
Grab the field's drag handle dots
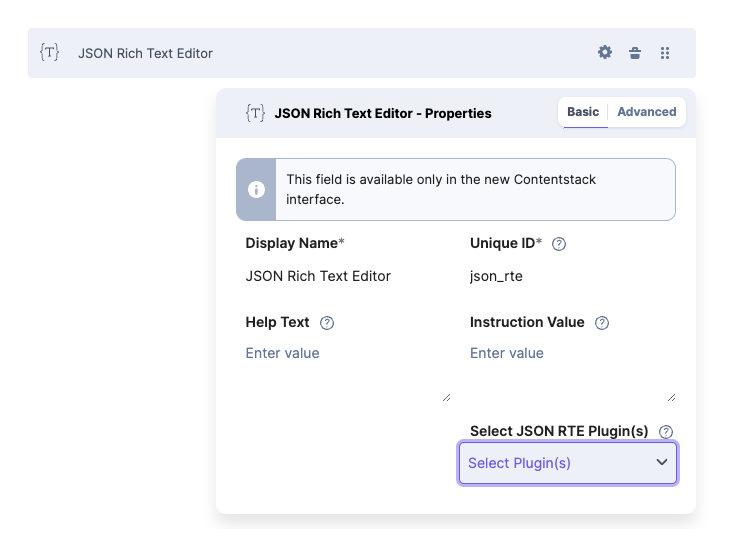coord(665,53)
